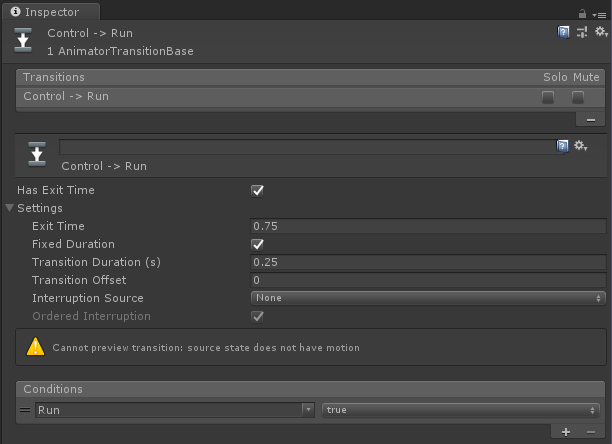The width and height of the screenshot is (612, 444).
Task: Open help reference icon in Inspector header
Action: [x=563, y=32]
